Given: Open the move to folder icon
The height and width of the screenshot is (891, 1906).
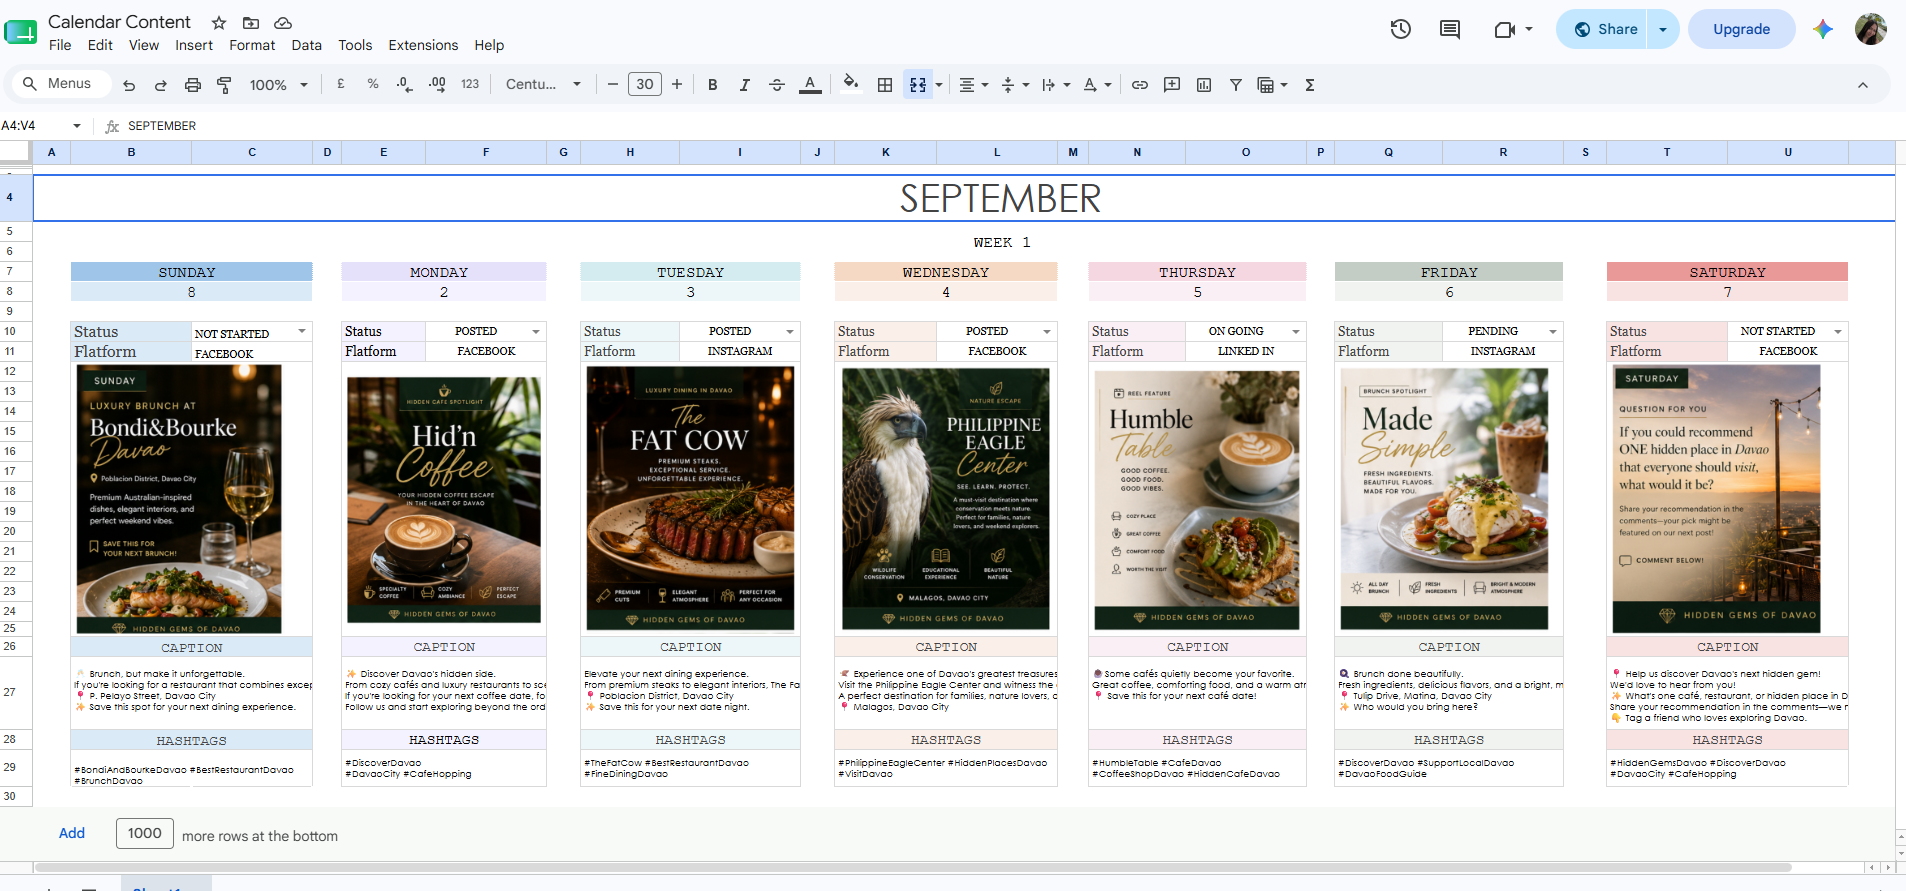Looking at the screenshot, I should [x=251, y=22].
